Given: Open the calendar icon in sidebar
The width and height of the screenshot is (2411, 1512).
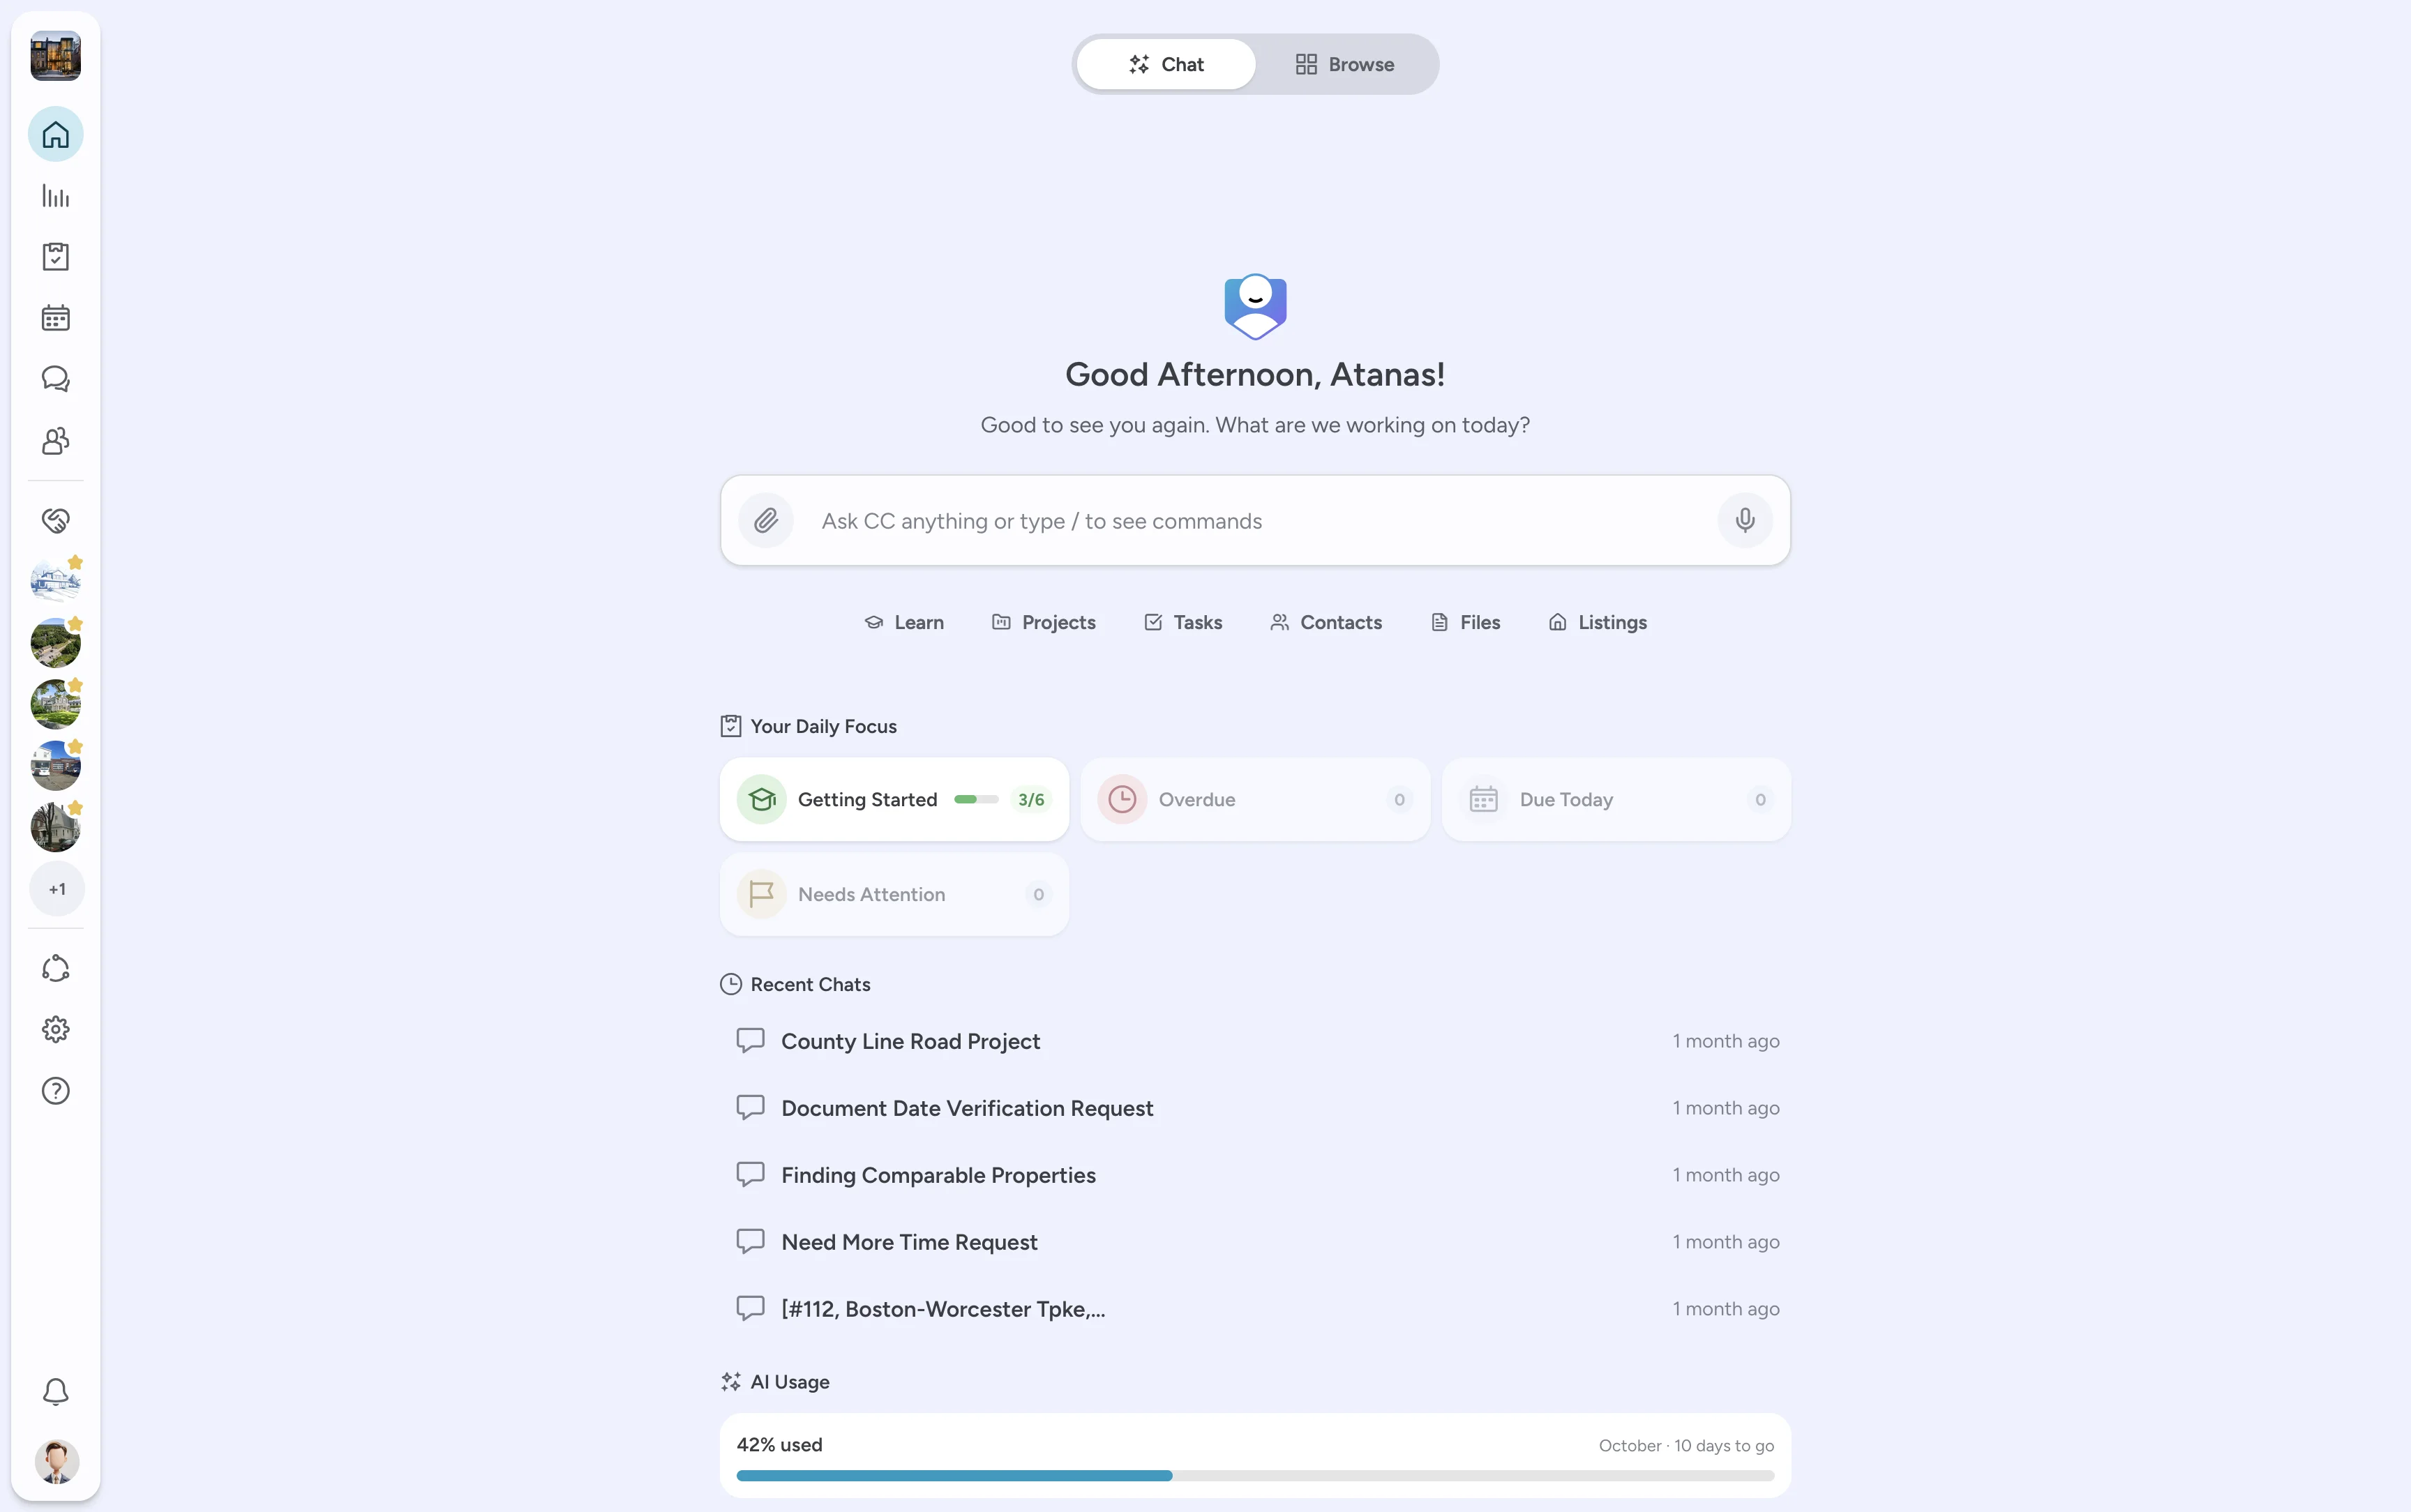Looking at the screenshot, I should [56, 318].
